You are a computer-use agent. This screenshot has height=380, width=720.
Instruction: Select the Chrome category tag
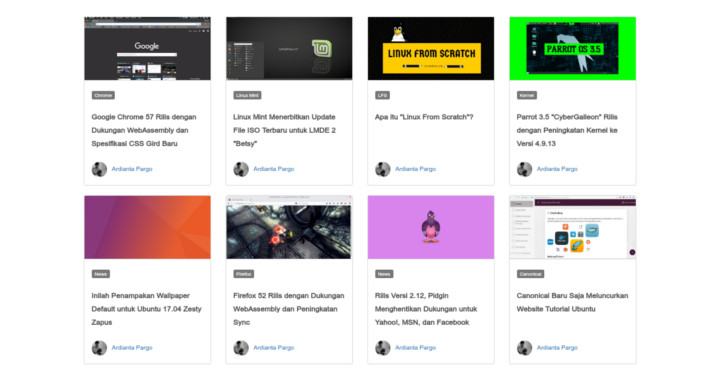103,95
